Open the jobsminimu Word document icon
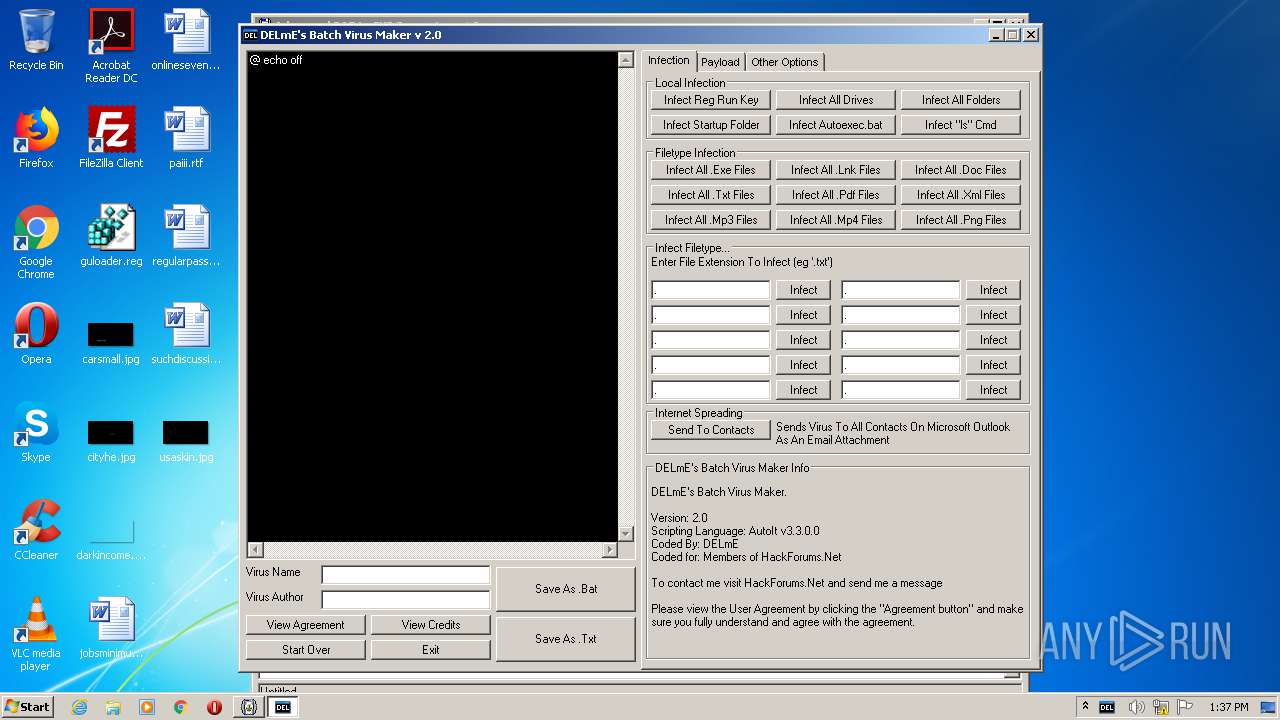Image resolution: width=1280 pixels, height=720 pixels. pyautogui.click(x=111, y=628)
